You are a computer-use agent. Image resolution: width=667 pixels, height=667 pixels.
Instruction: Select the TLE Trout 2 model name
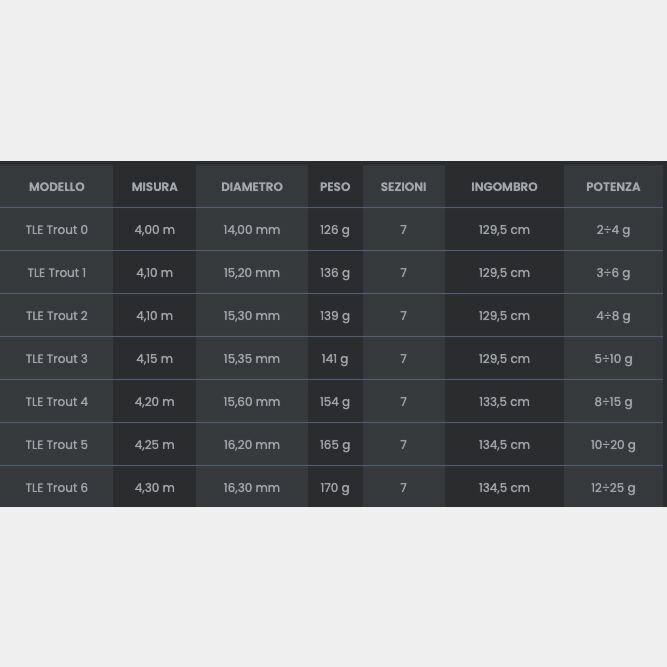pyautogui.click(x=57, y=316)
